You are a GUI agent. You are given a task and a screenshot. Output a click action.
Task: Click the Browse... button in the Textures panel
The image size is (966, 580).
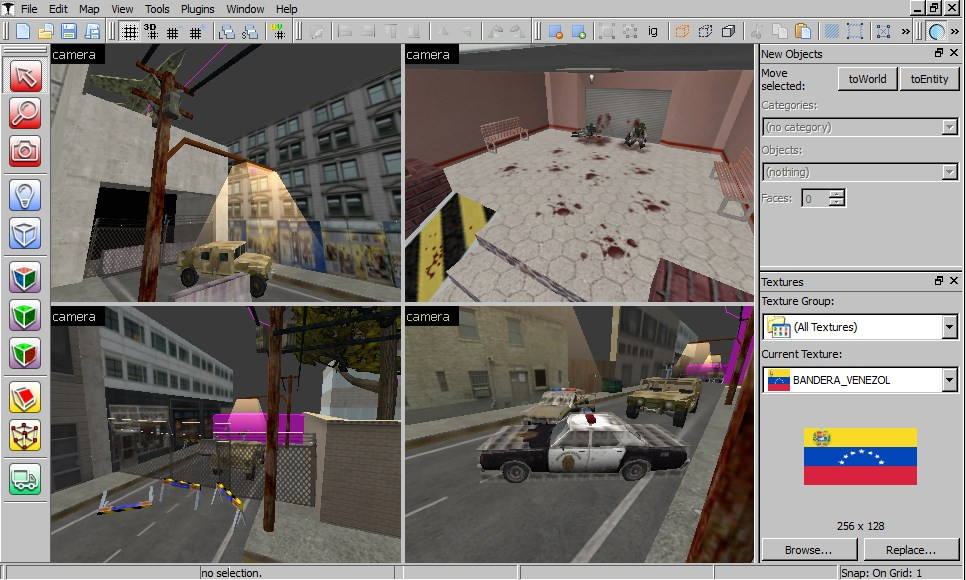[x=811, y=549]
